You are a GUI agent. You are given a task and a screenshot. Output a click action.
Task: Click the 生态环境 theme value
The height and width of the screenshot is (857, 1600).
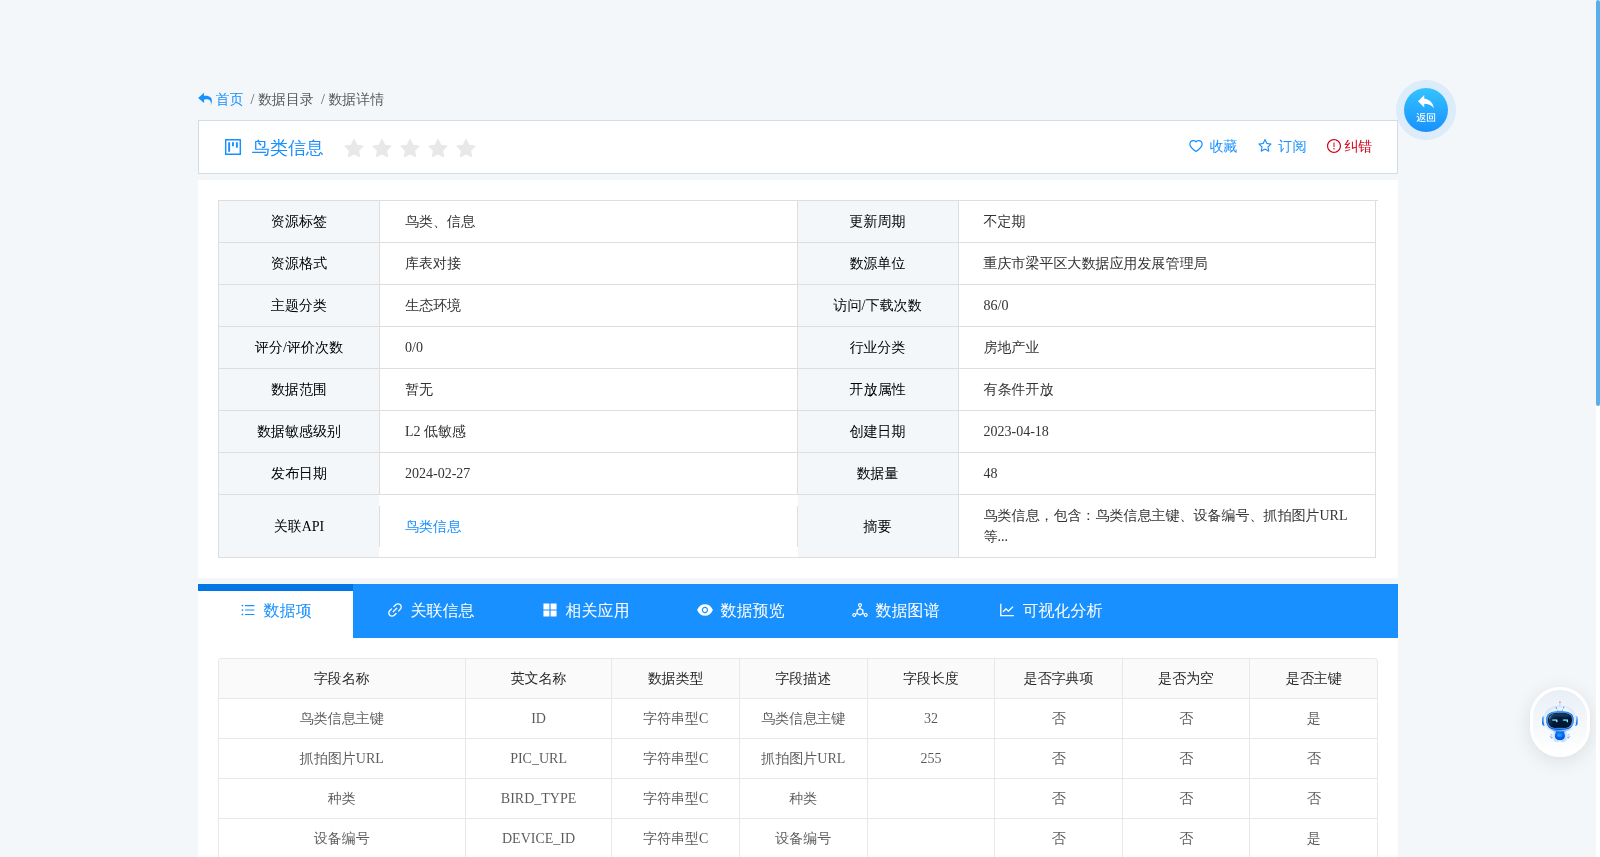[x=433, y=305]
